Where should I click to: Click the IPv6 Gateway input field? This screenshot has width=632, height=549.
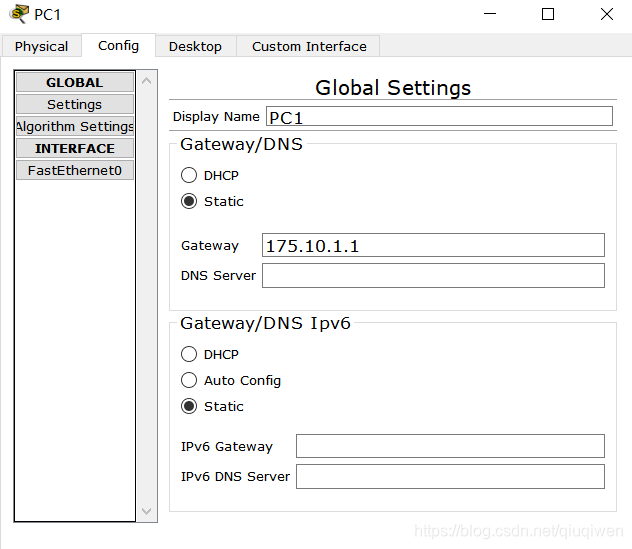[x=450, y=446]
